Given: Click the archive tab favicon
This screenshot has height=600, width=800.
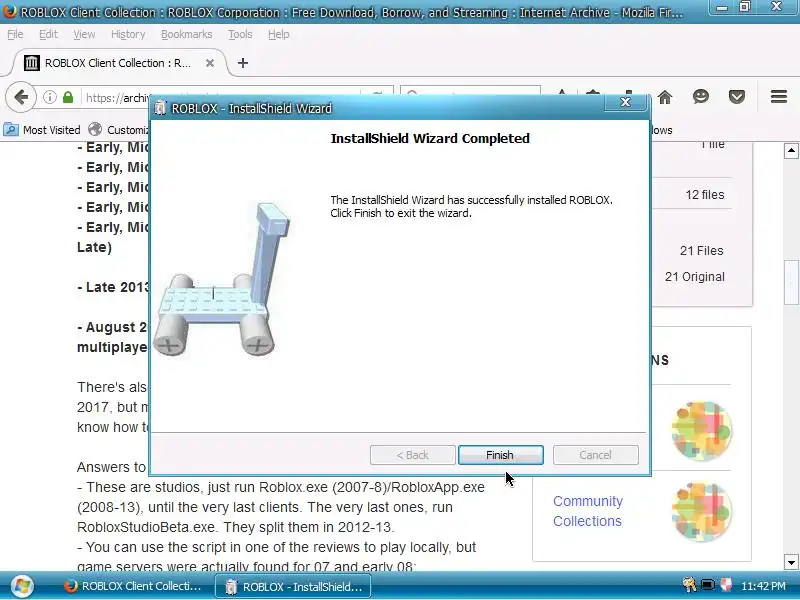Looking at the screenshot, I should tap(32, 63).
